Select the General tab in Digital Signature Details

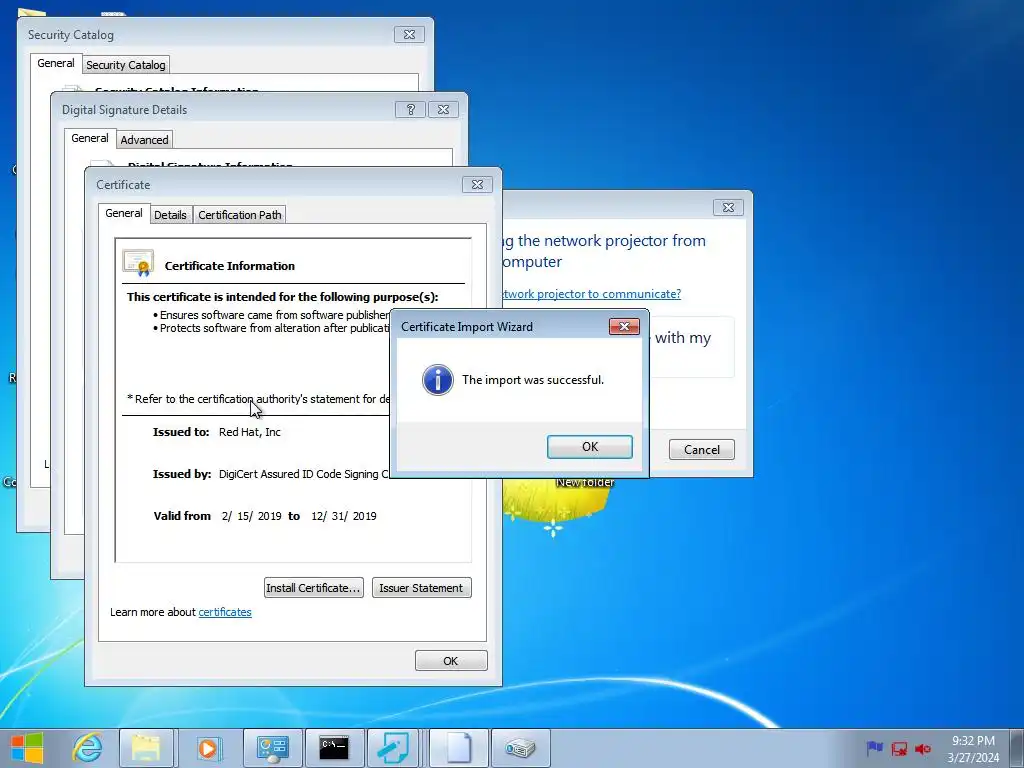(x=89, y=138)
